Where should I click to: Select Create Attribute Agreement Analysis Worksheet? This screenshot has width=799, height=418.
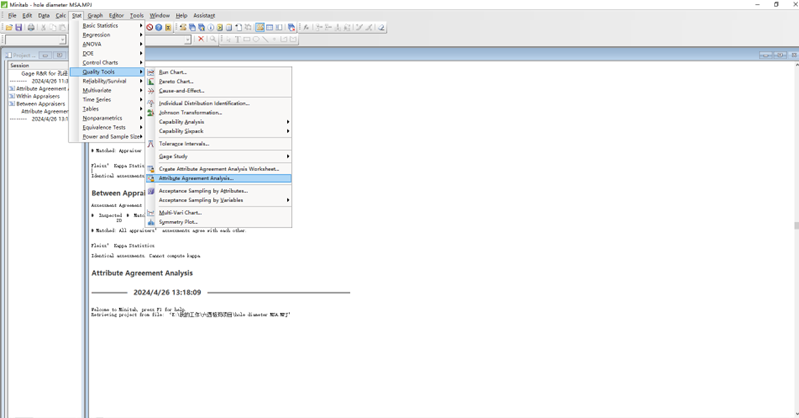(x=219, y=169)
